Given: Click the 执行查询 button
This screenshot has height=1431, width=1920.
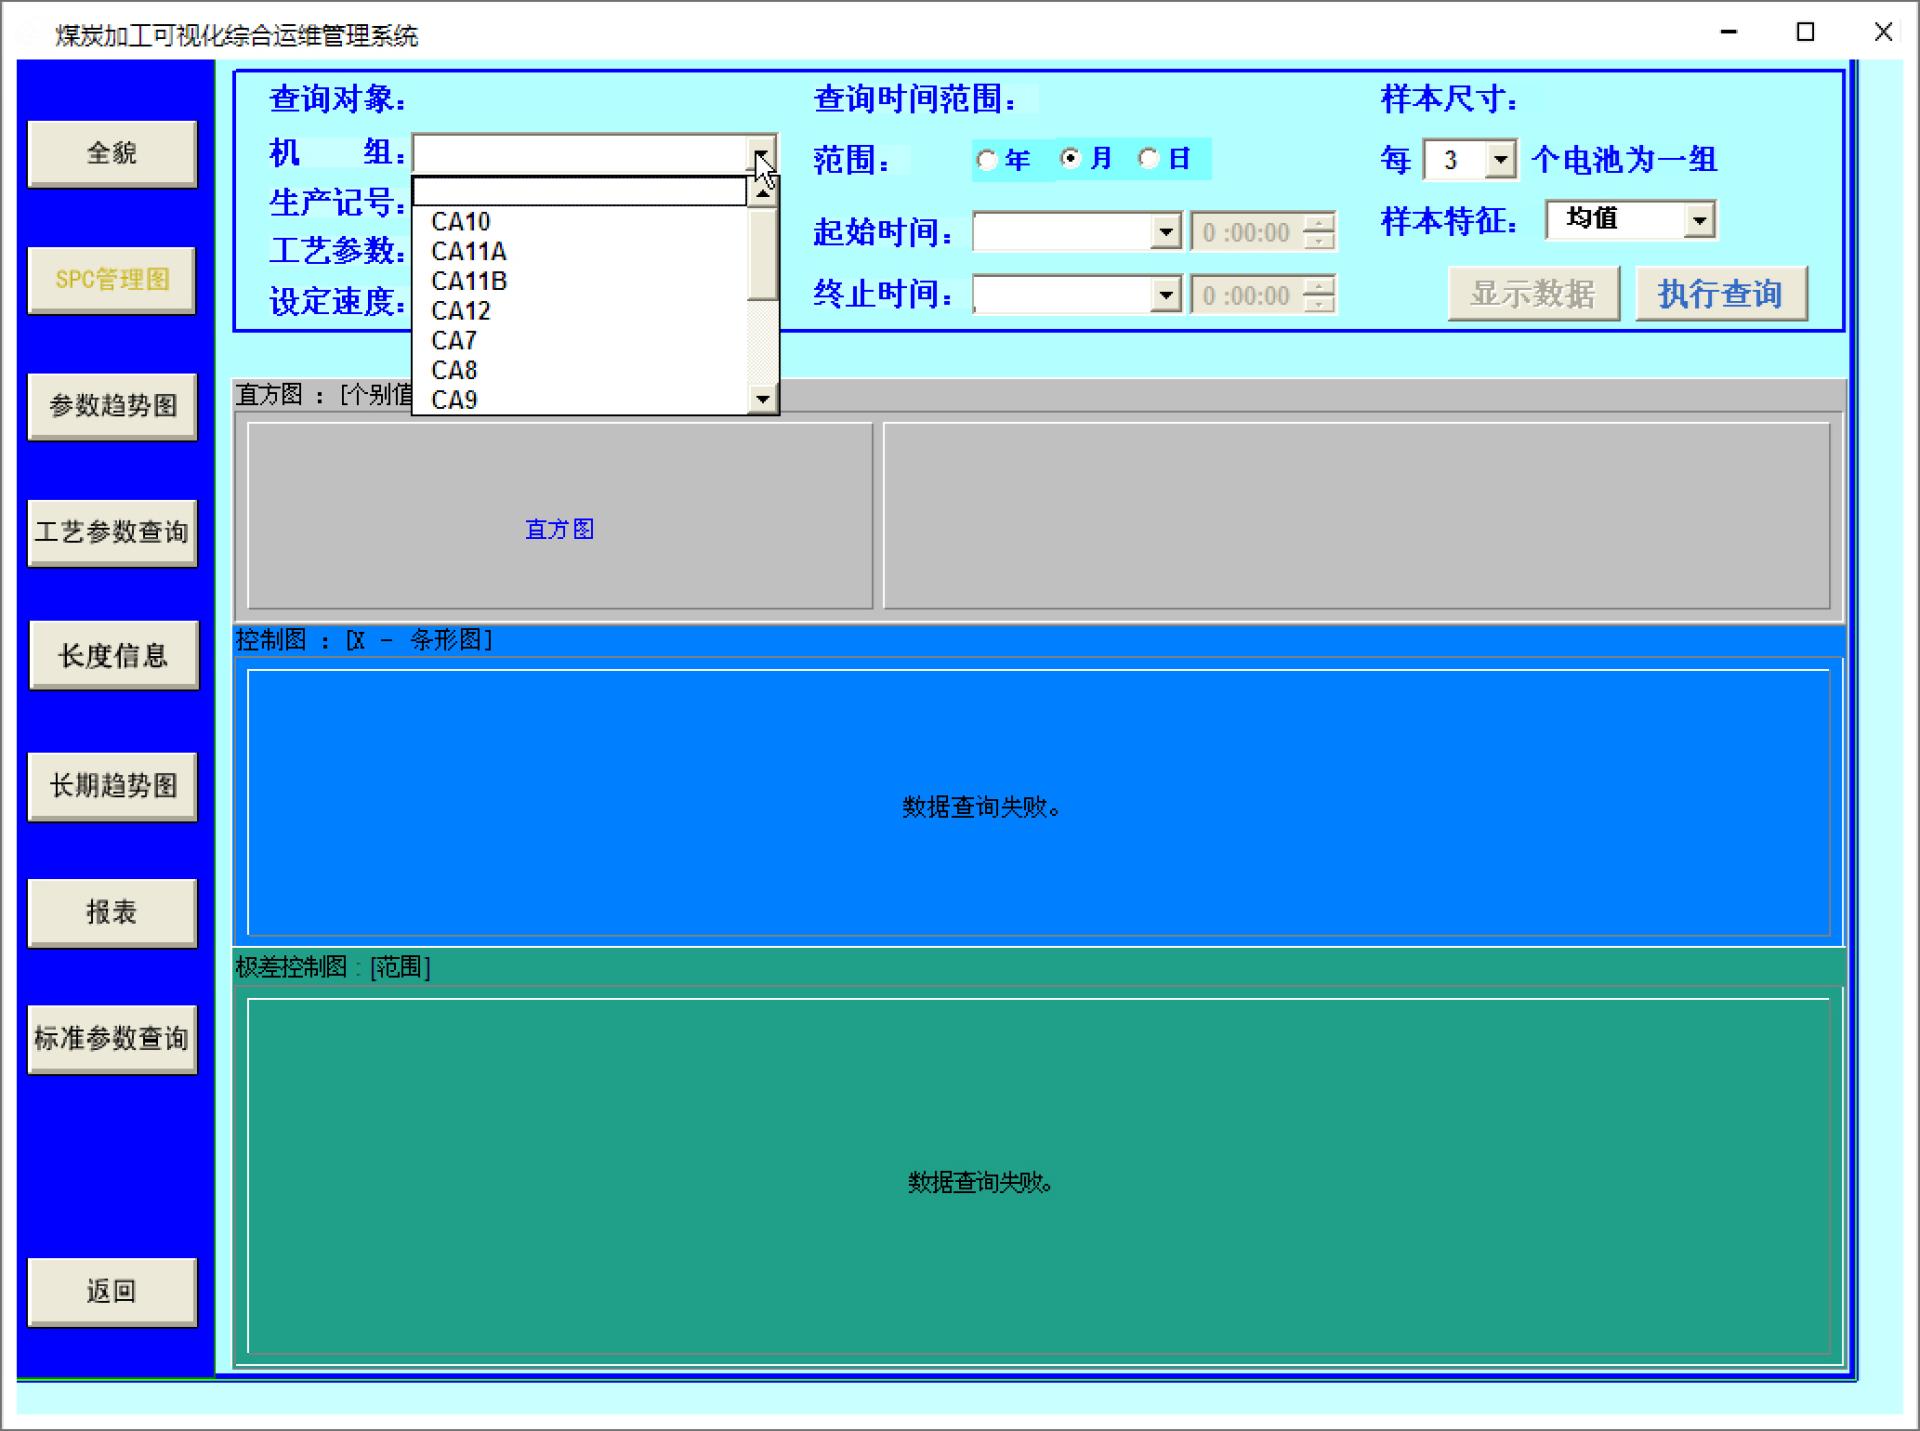Looking at the screenshot, I should pyautogui.click(x=1720, y=294).
